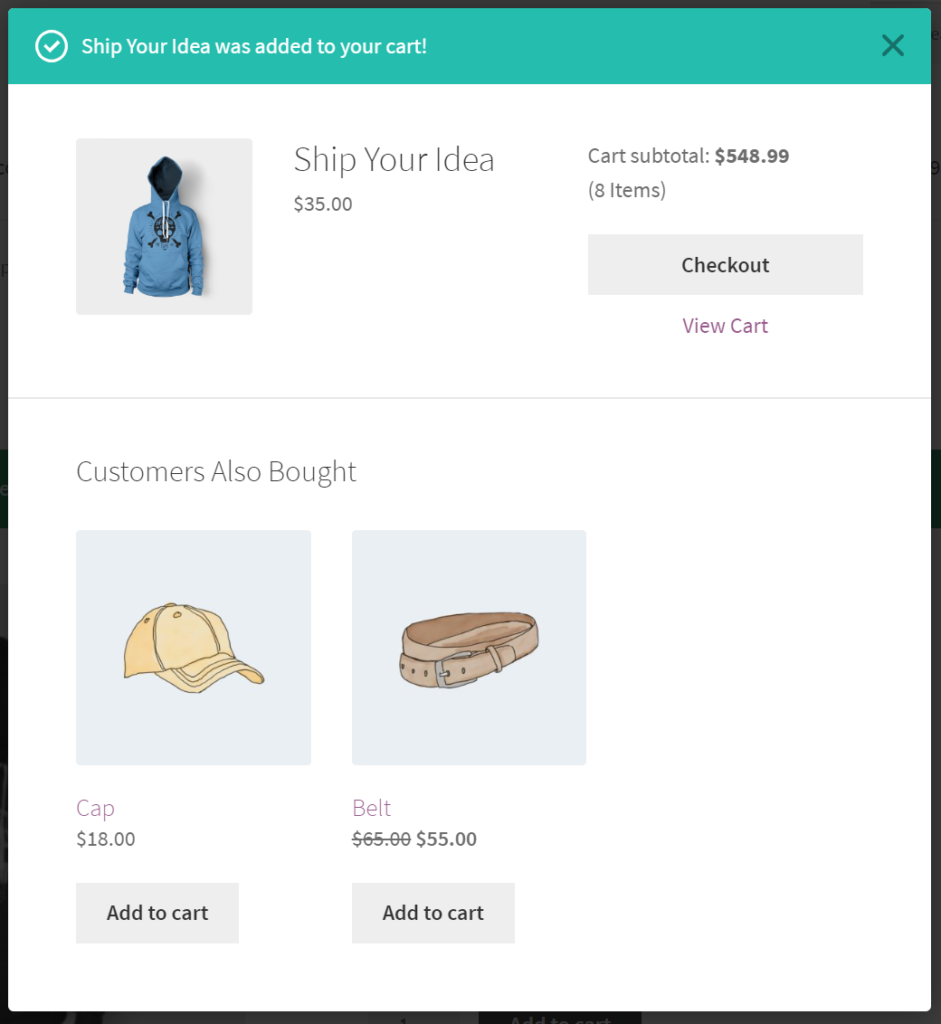Image resolution: width=941 pixels, height=1024 pixels.
Task: Click the Customers Also Bought heading
Action: 216,471
